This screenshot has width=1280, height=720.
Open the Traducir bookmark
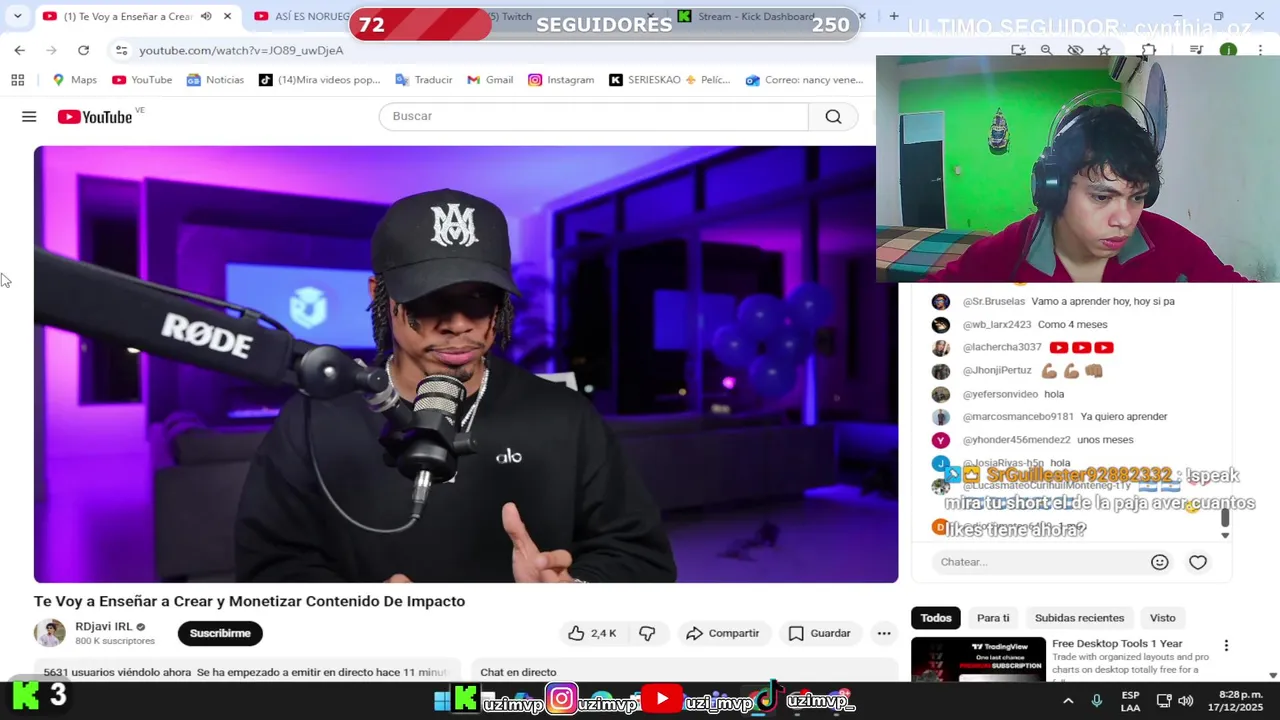(x=423, y=80)
